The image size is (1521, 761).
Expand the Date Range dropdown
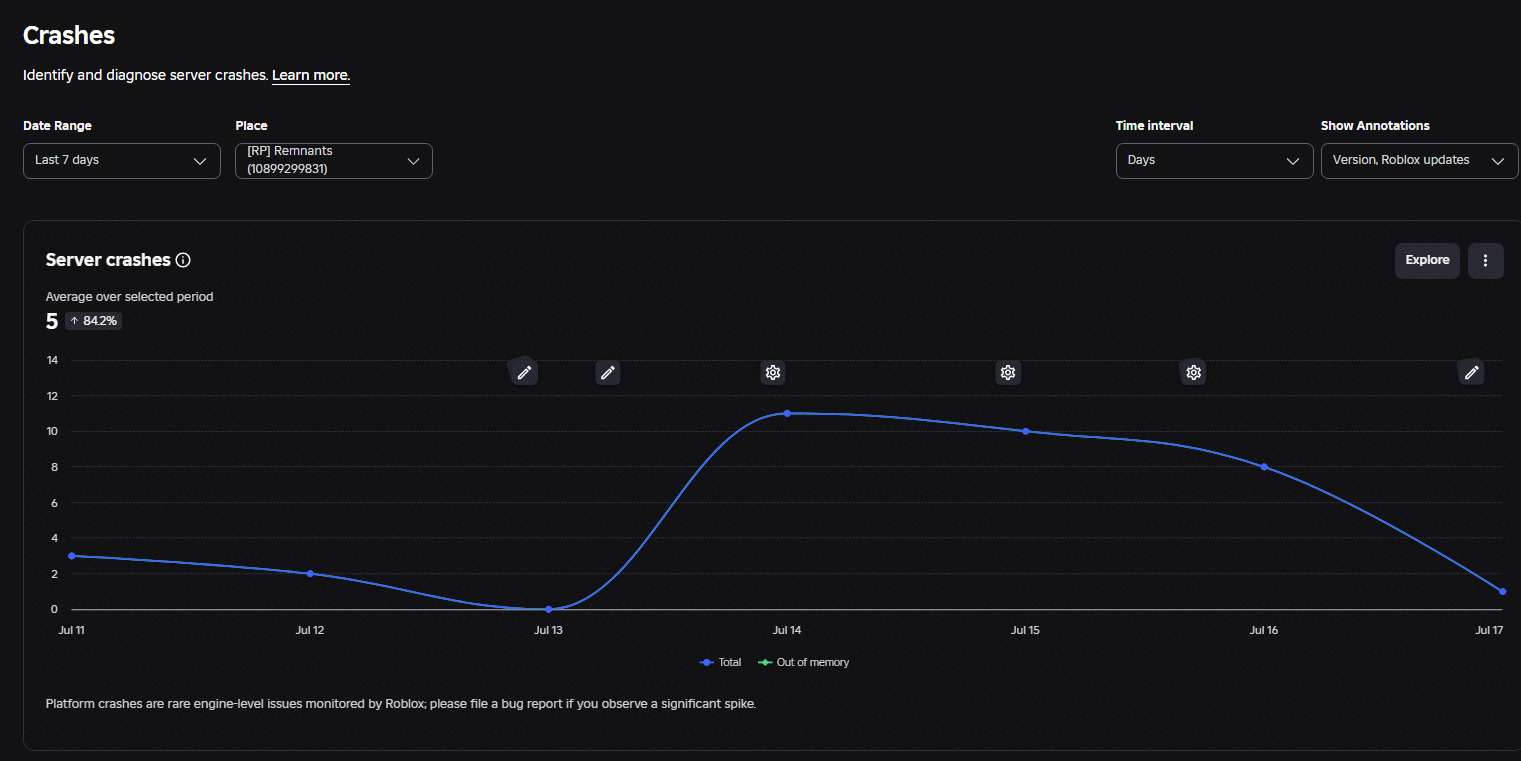click(122, 161)
